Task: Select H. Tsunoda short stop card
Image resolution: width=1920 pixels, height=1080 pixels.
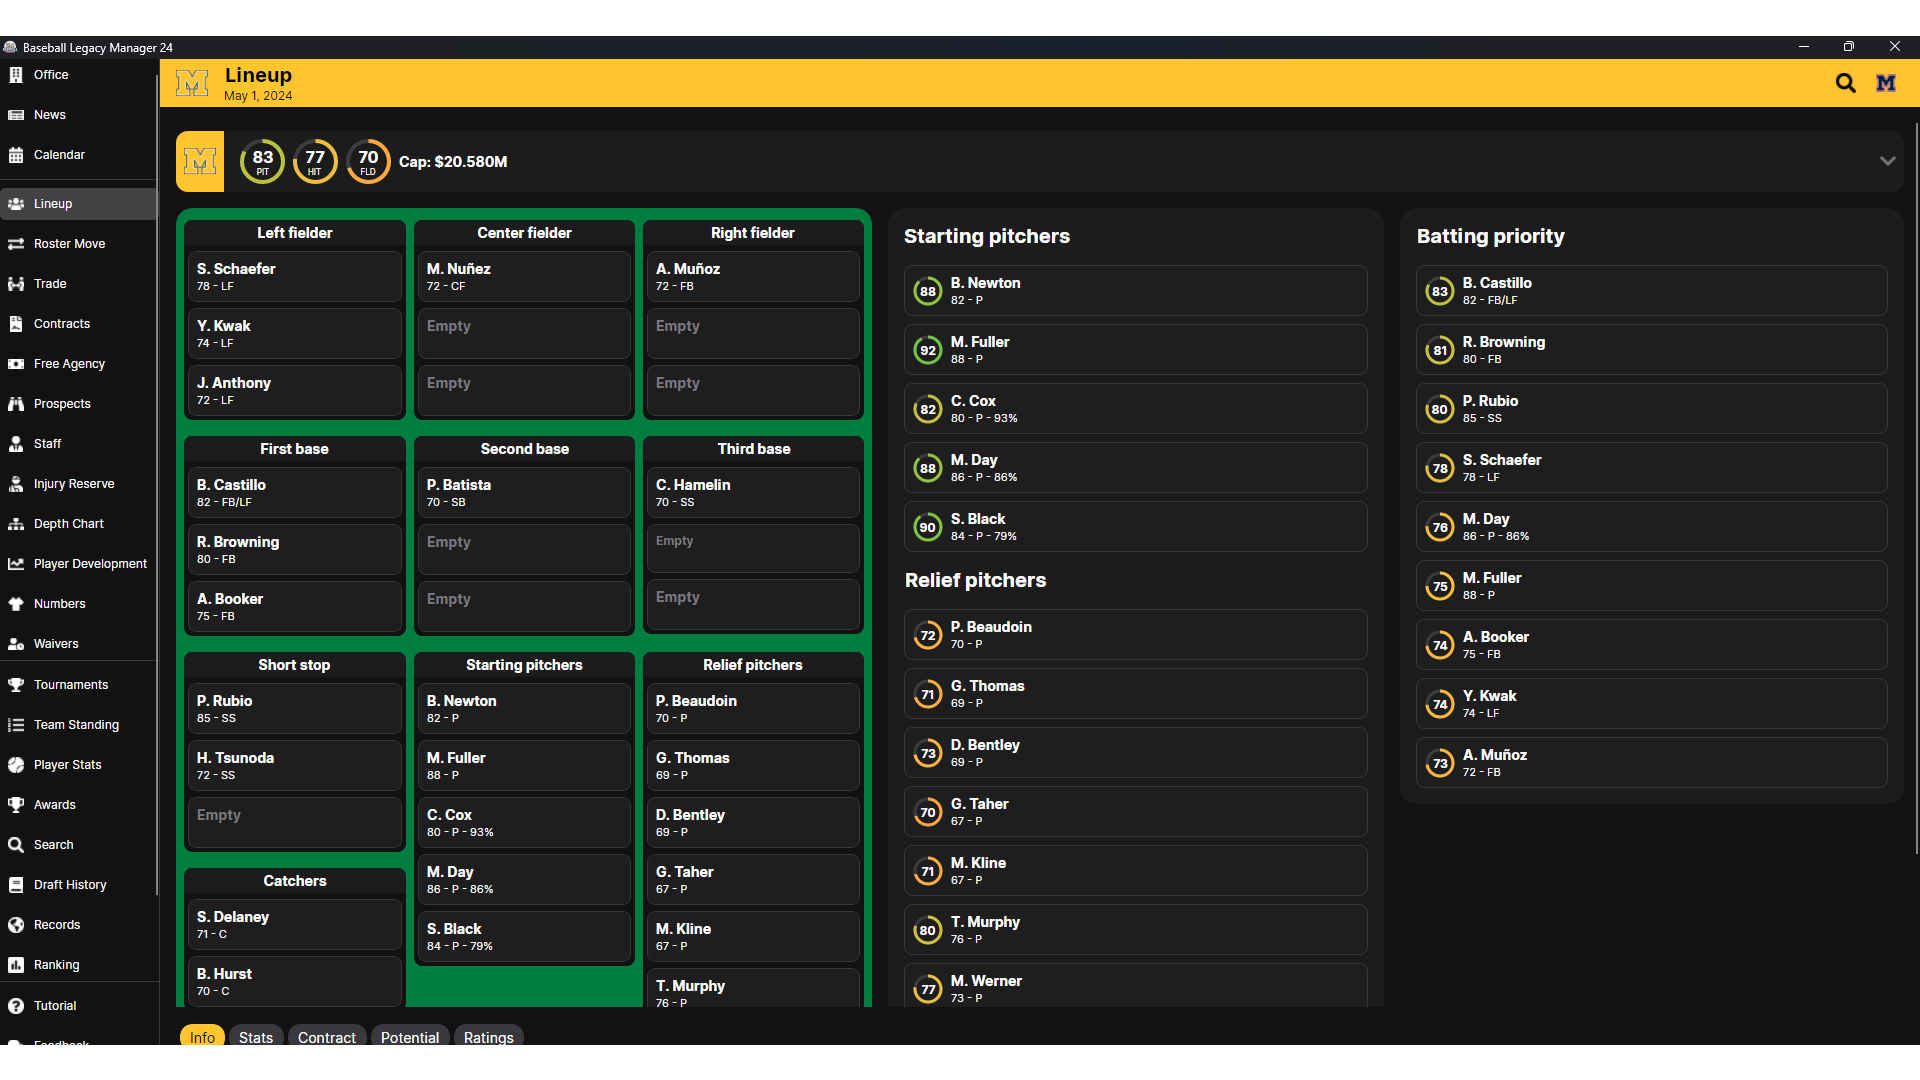Action: point(295,766)
